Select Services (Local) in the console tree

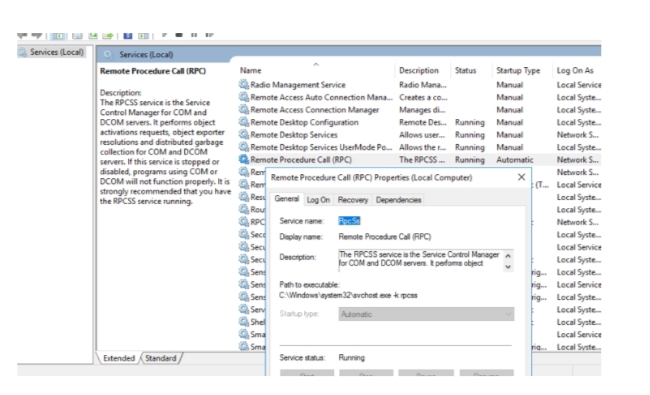coord(56,52)
